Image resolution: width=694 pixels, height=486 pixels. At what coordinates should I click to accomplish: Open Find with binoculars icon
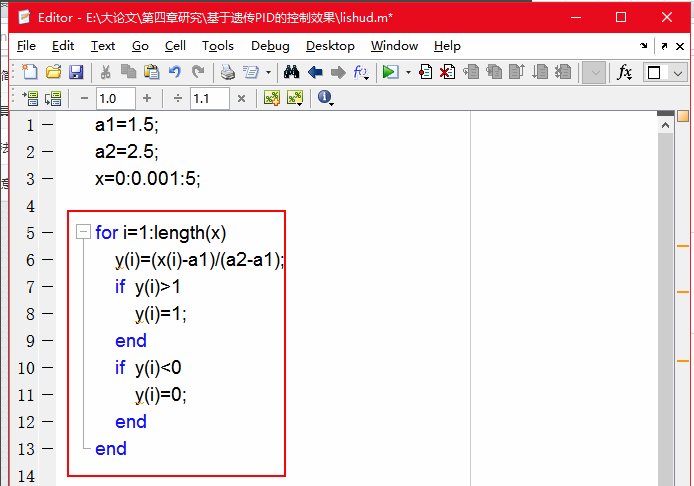click(x=292, y=72)
